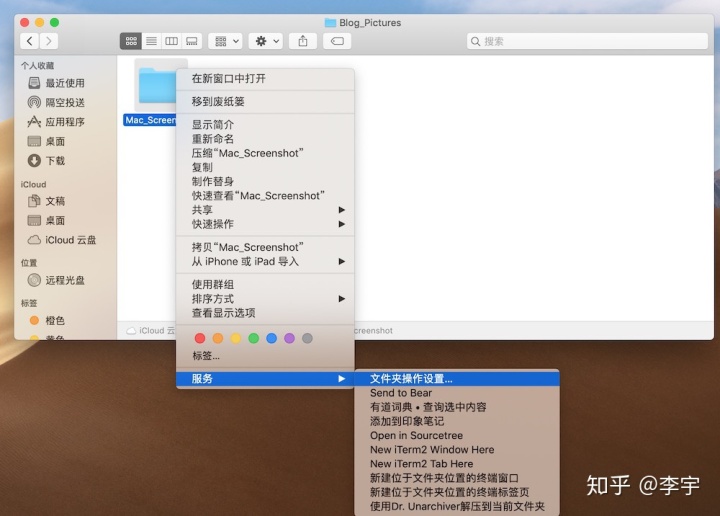Screen dimensions: 720x516
Task: Choose 拷贝"Mac_Screenshot" from the menu
Action: [265, 247]
